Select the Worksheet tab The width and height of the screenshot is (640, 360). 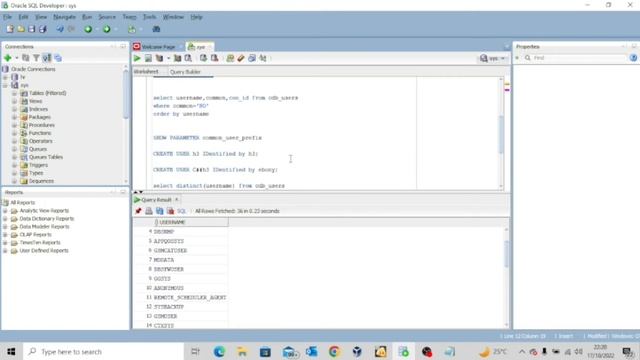(x=146, y=72)
